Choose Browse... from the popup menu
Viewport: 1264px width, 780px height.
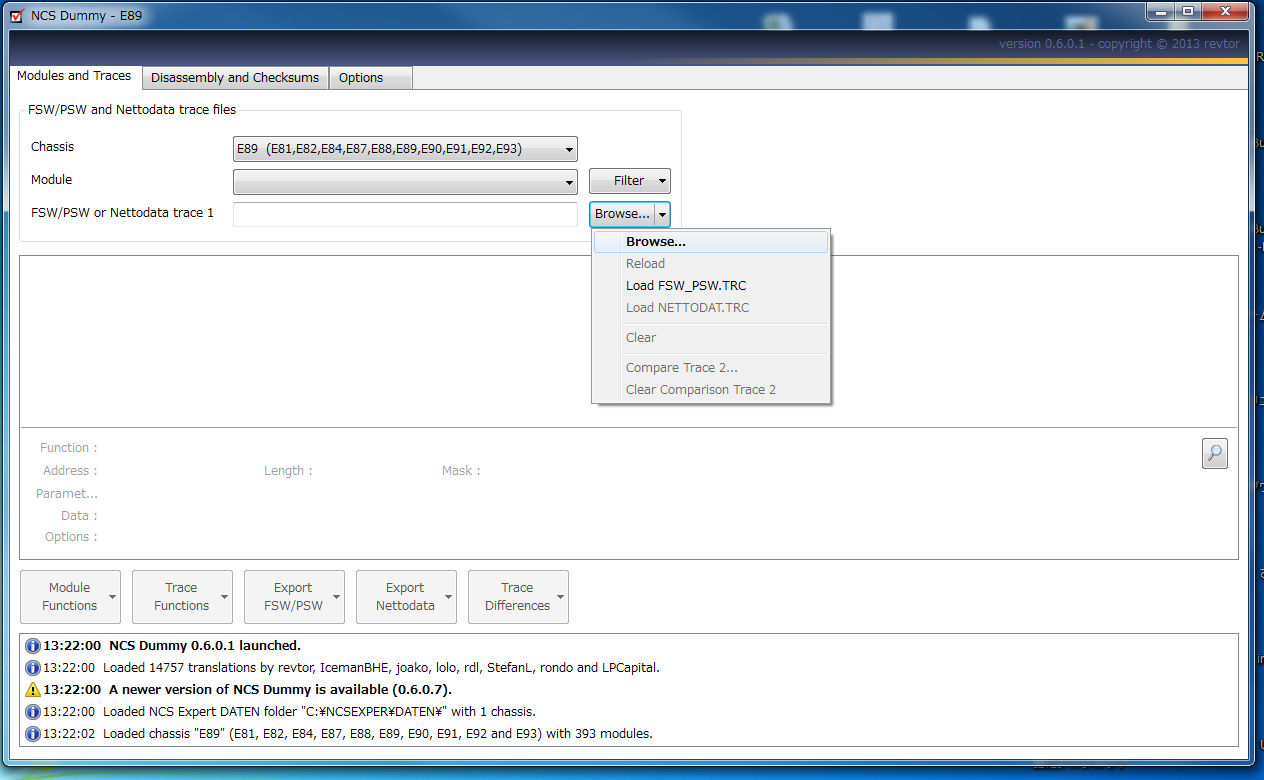[711, 242]
